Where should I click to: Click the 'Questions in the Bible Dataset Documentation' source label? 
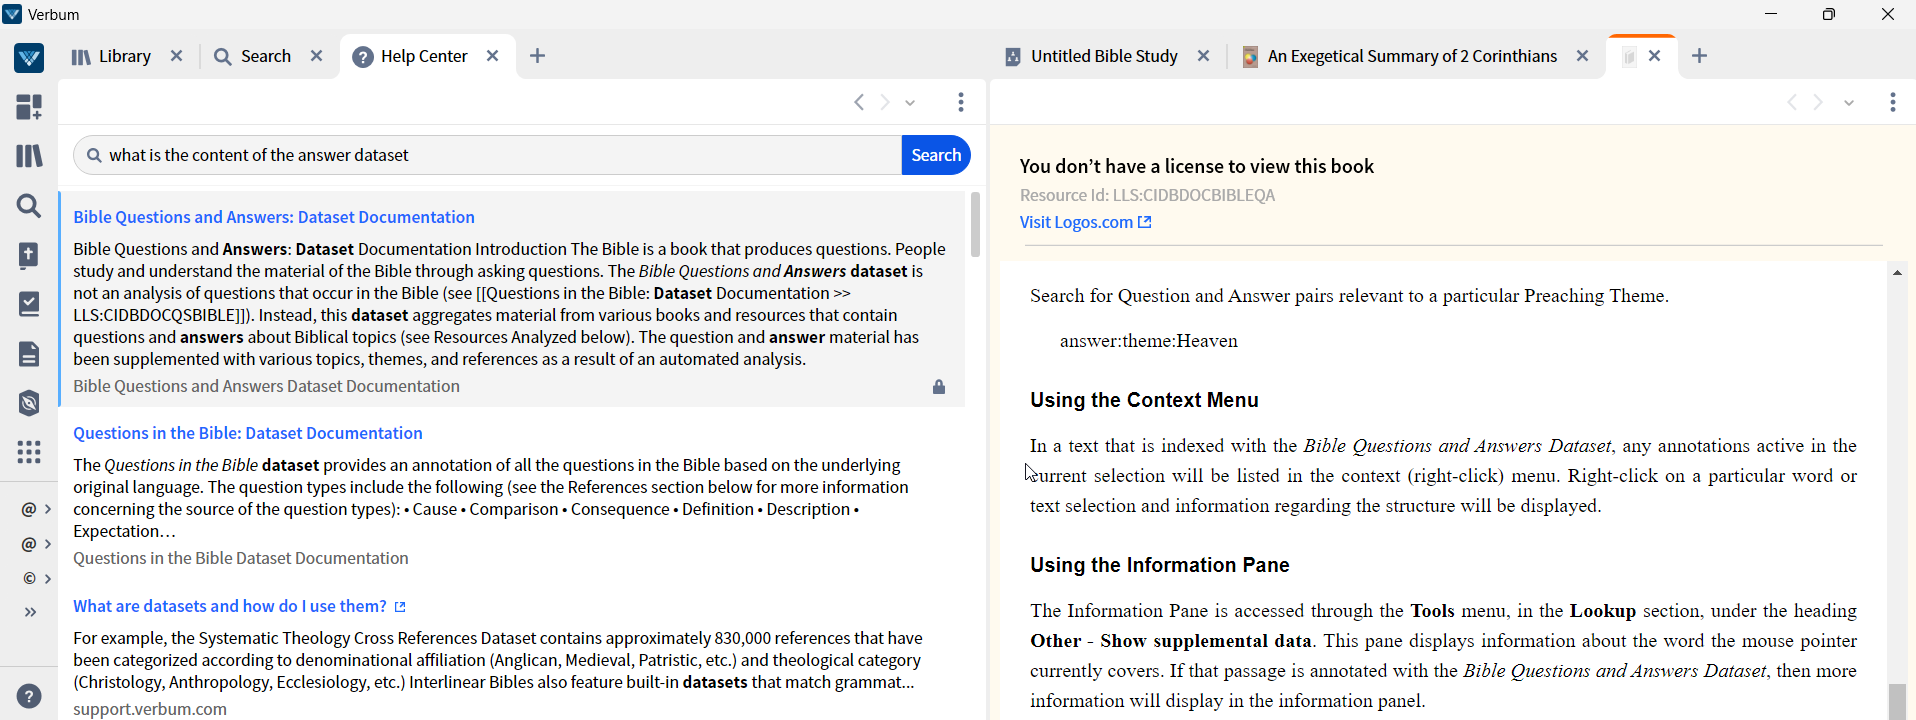(x=241, y=558)
